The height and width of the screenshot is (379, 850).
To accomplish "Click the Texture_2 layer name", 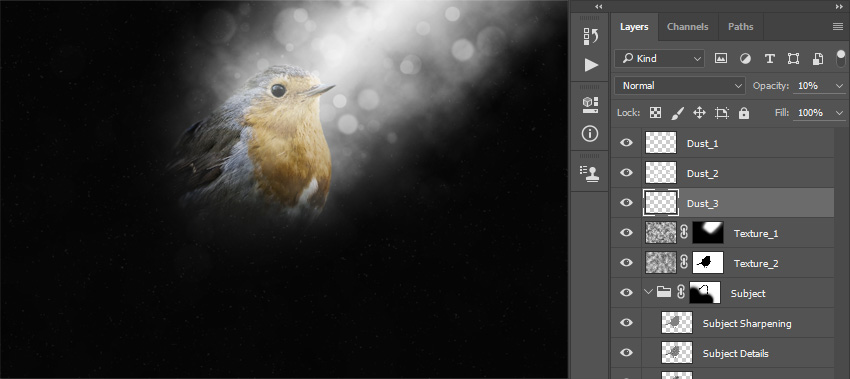I will [x=756, y=264].
